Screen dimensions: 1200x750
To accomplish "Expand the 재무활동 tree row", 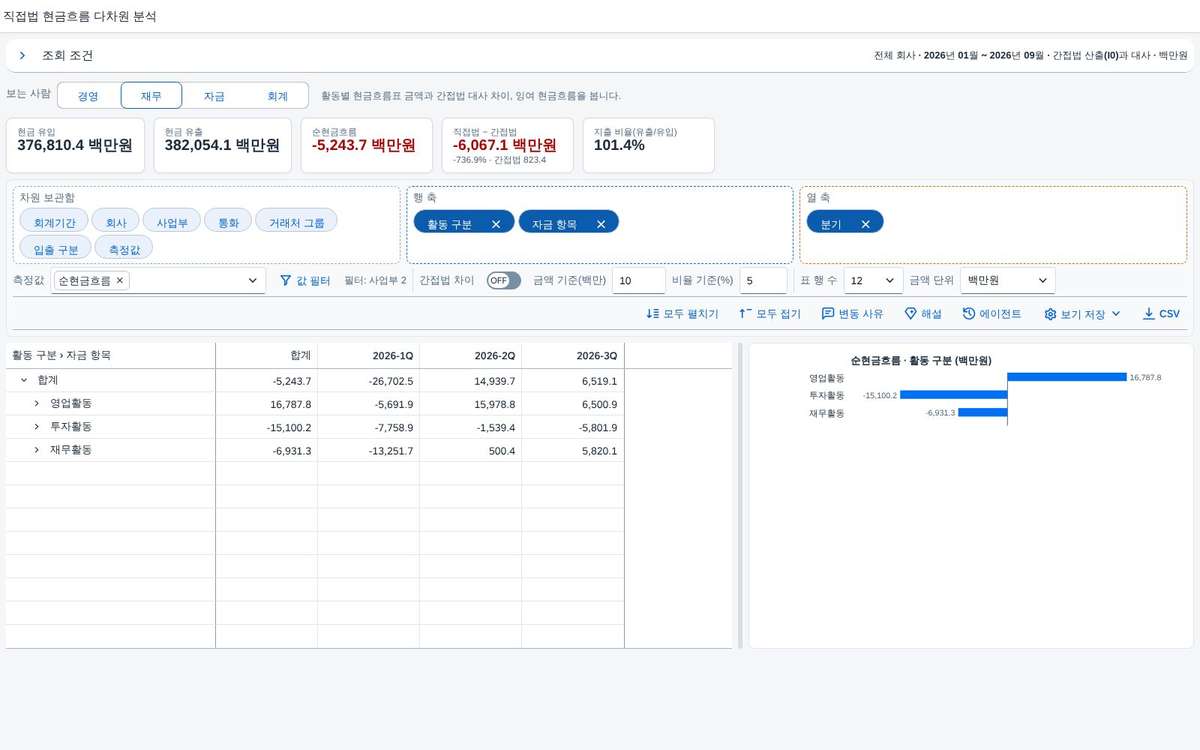I will (36, 451).
